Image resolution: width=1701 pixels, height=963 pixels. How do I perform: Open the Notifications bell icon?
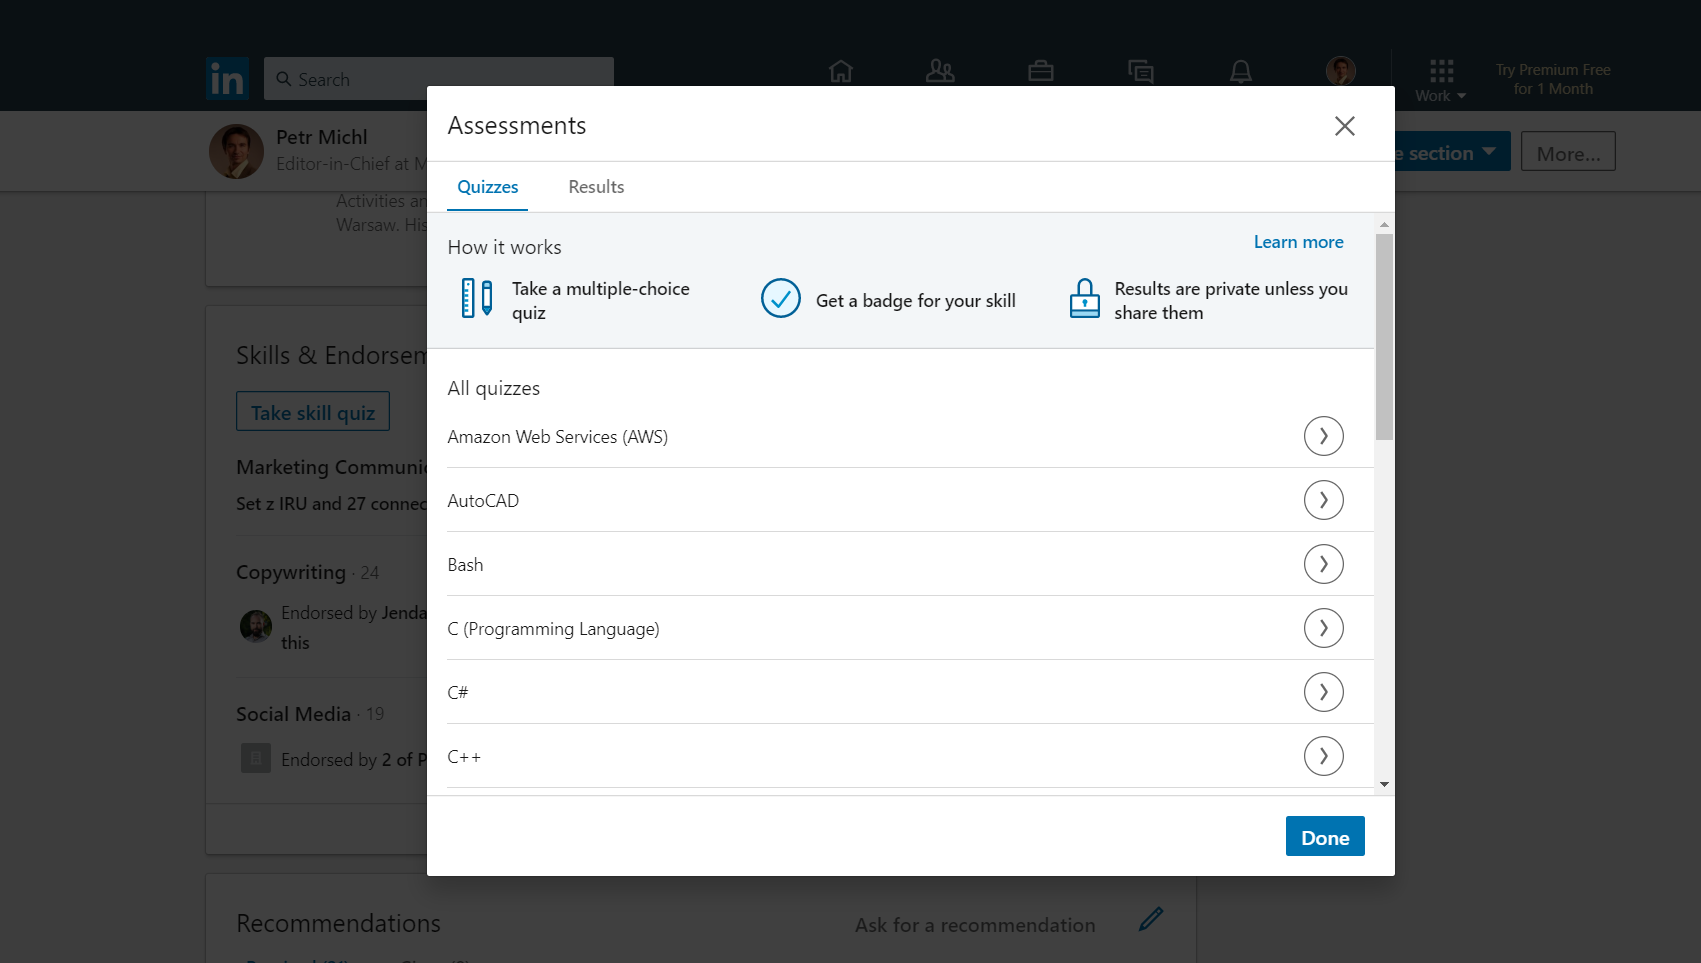tap(1241, 71)
